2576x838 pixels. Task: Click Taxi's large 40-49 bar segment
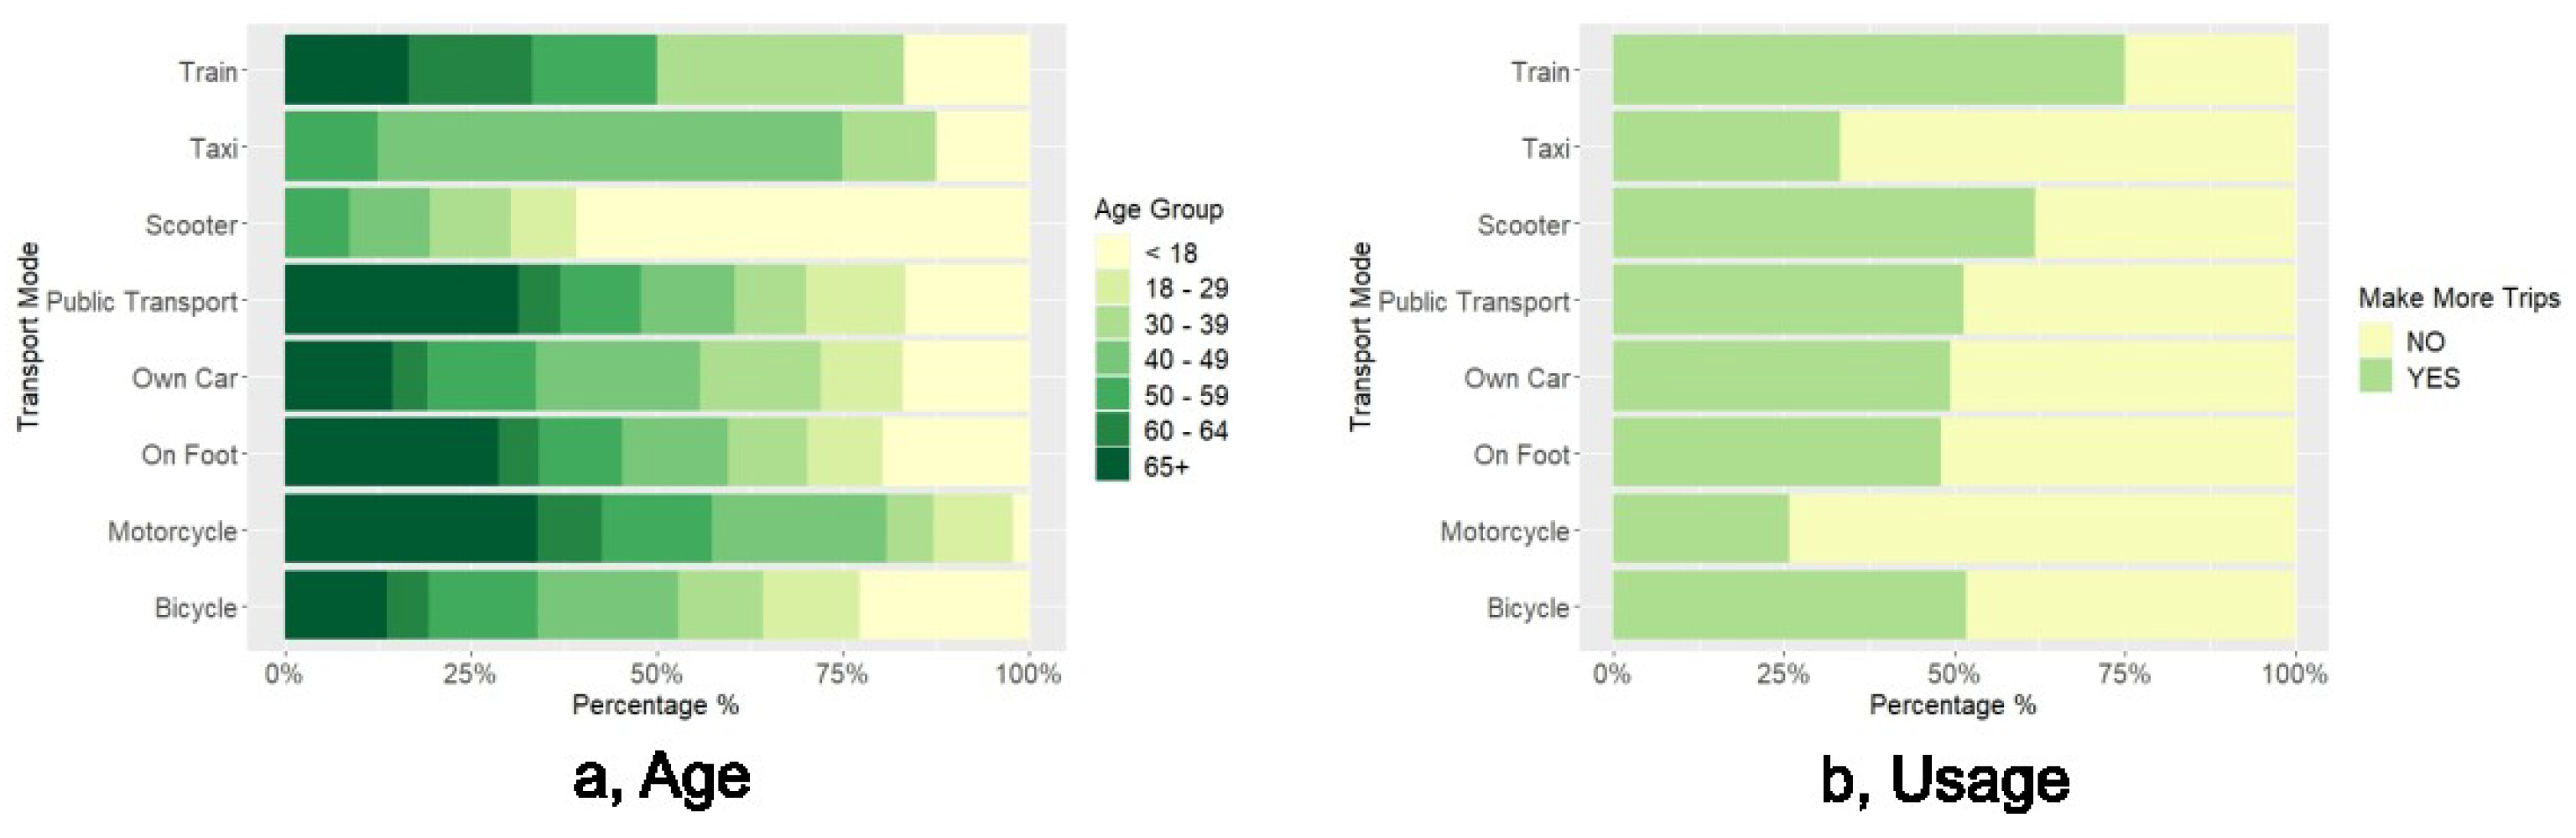click(x=609, y=147)
